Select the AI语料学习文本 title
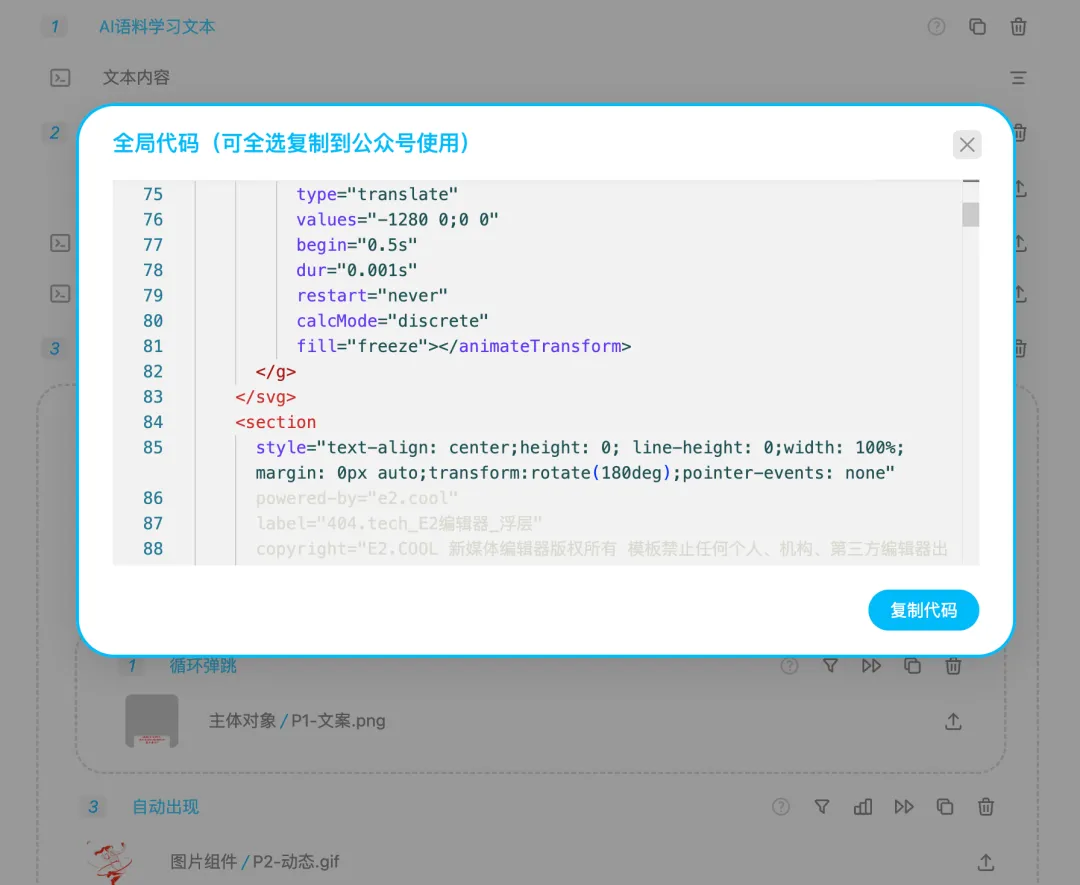Image resolution: width=1080 pixels, height=885 pixels. tap(157, 27)
